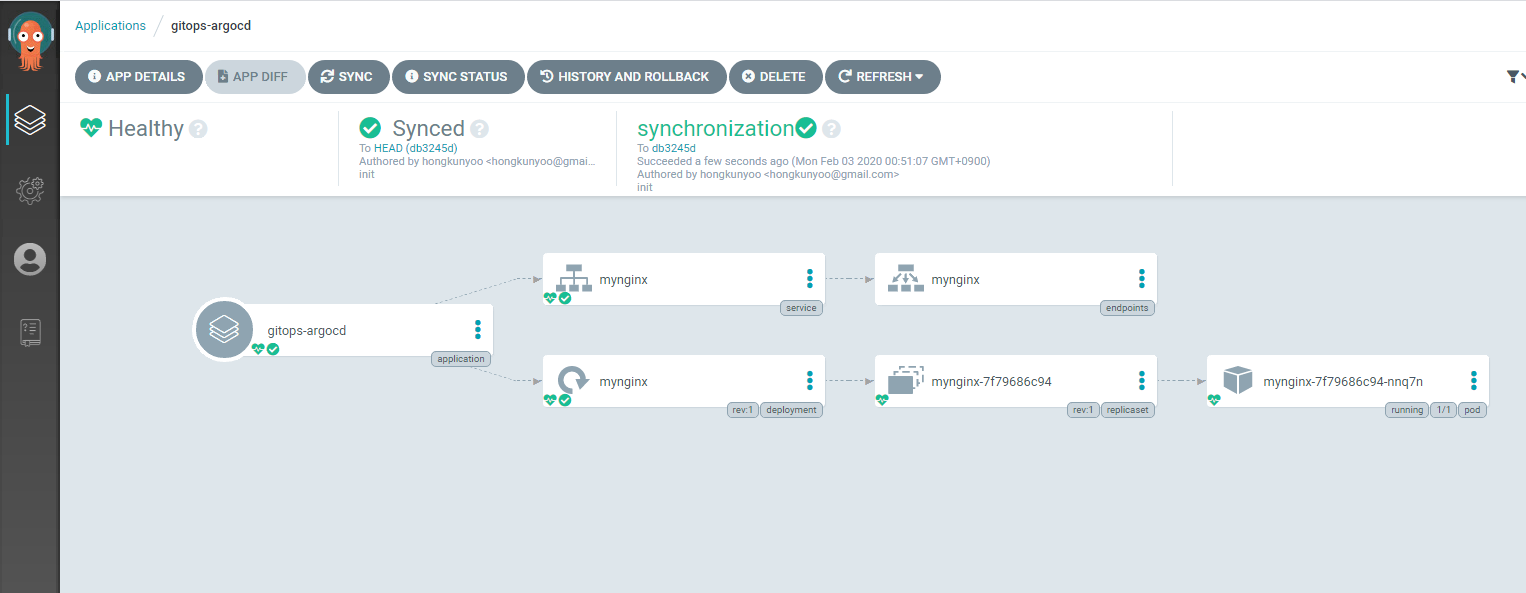Viewport: 1526px width, 593px height.
Task: Open menu for mynginx-7f79686c94 replicaset node
Action: [1142, 381]
